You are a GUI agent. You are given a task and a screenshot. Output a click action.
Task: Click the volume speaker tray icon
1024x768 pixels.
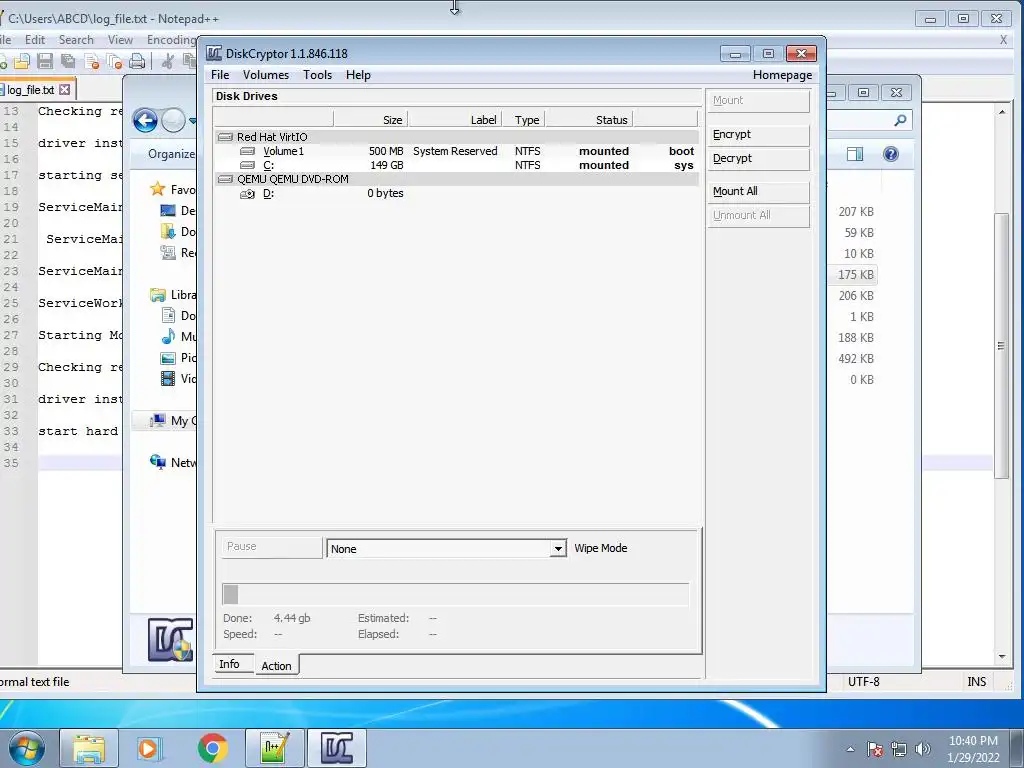click(923, 749)
